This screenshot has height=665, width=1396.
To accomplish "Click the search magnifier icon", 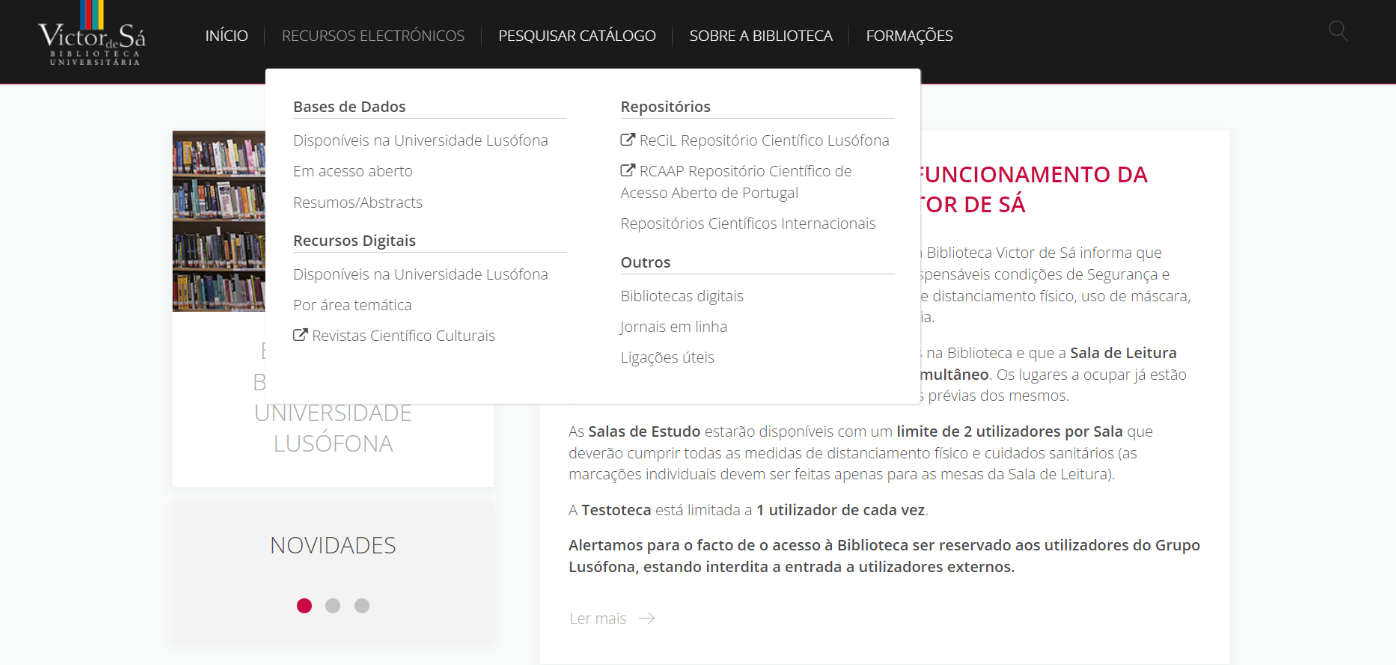I will click(1338, 31).
